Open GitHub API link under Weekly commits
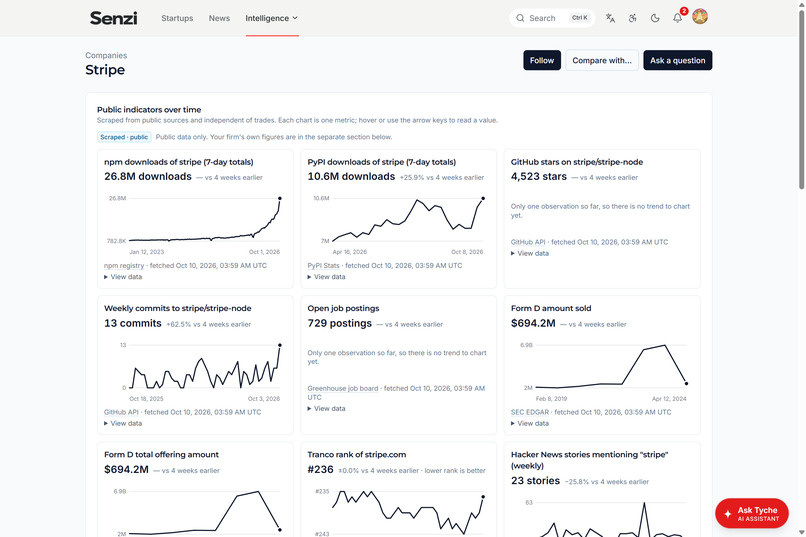Screen dimensions: 806x537 [121, 412]
